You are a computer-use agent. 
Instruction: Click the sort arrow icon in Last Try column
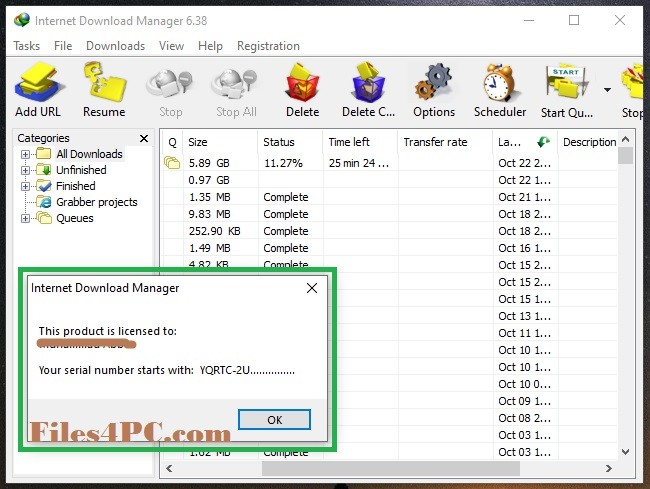pos(543,142)
